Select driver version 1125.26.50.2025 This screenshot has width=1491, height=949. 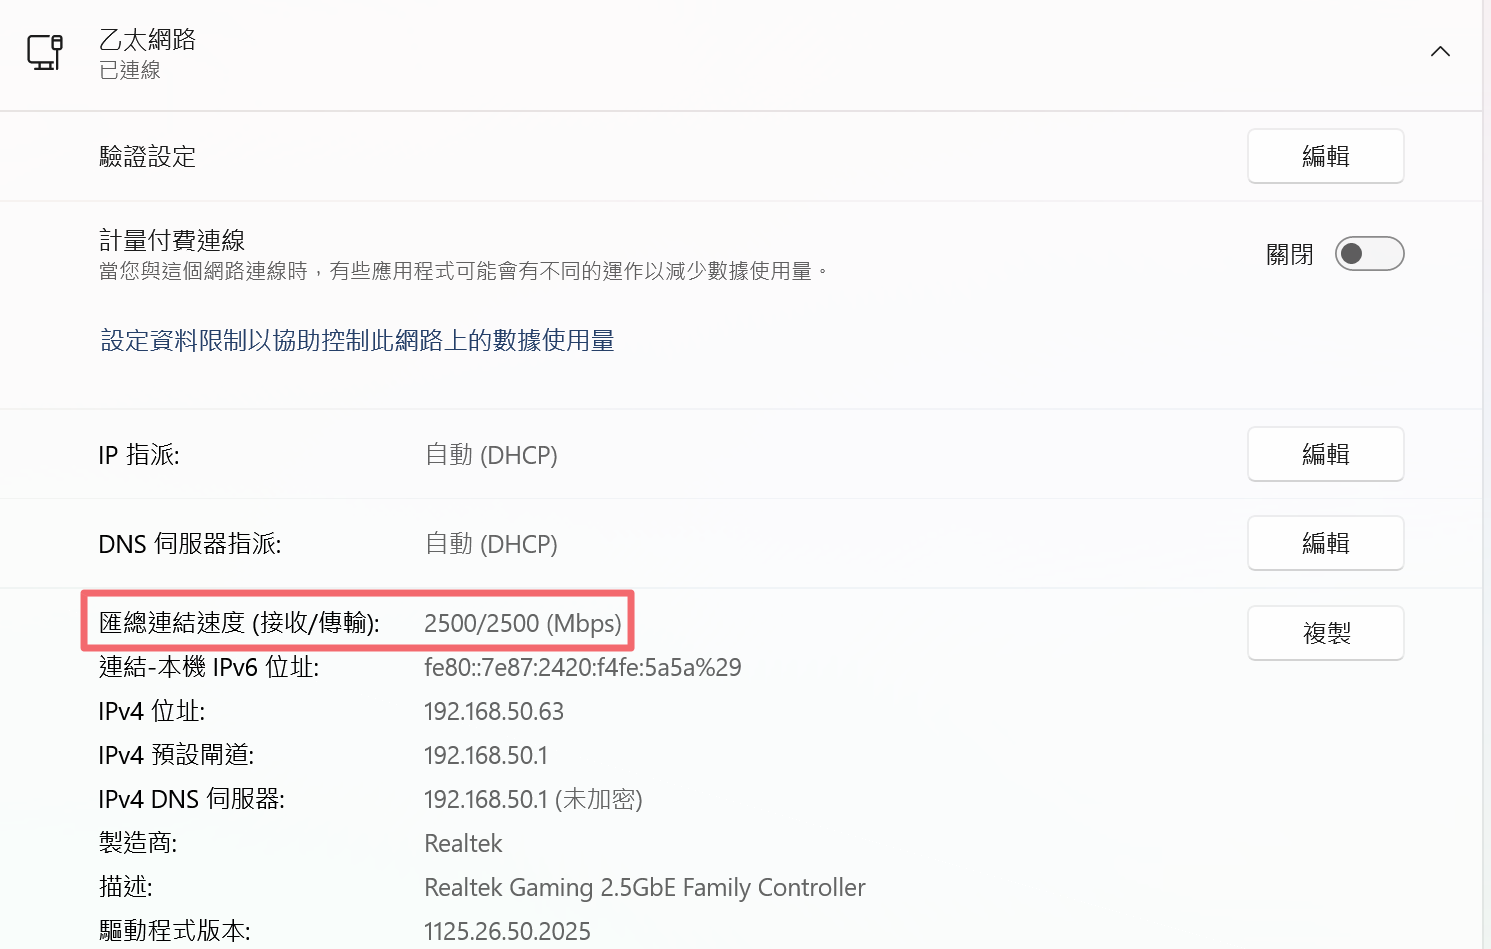click(507, 931)
